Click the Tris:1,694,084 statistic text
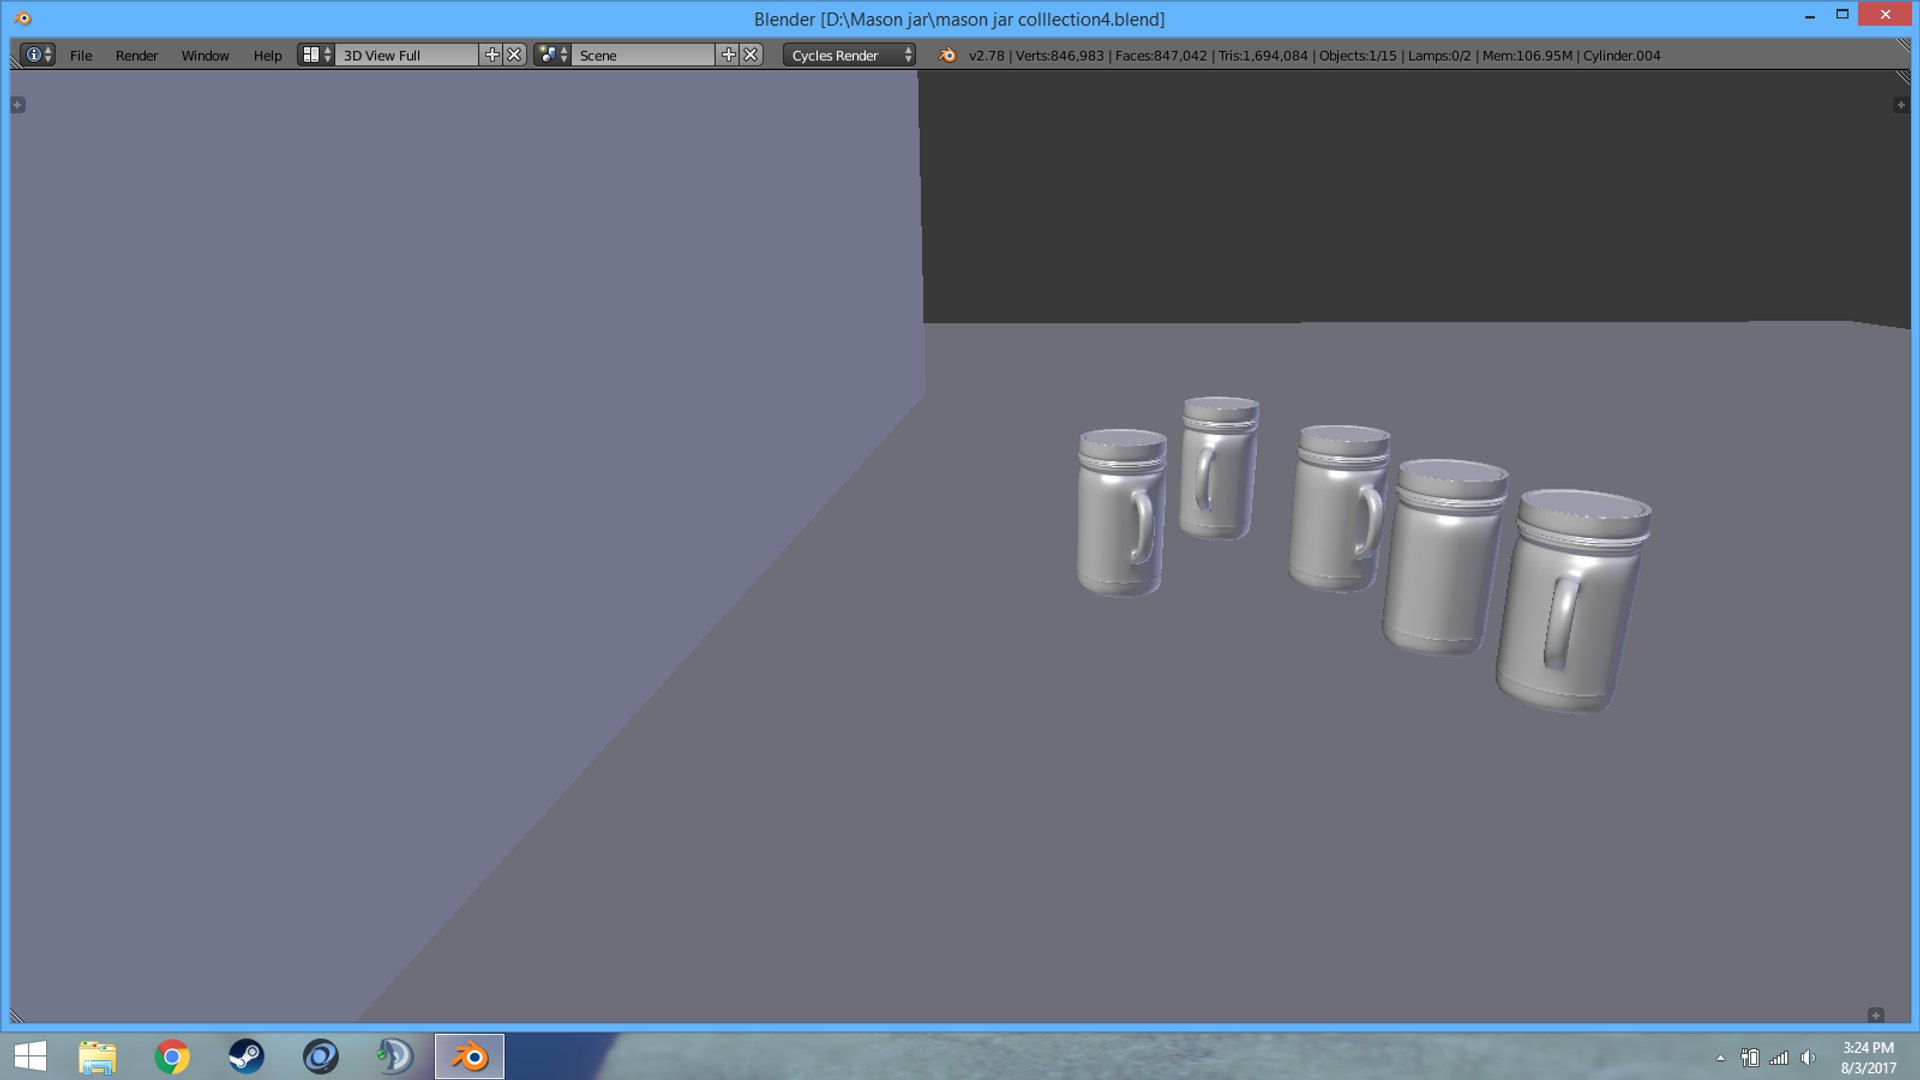The height and width of the screenshot is (1080, 1920). pos(1263,55)
